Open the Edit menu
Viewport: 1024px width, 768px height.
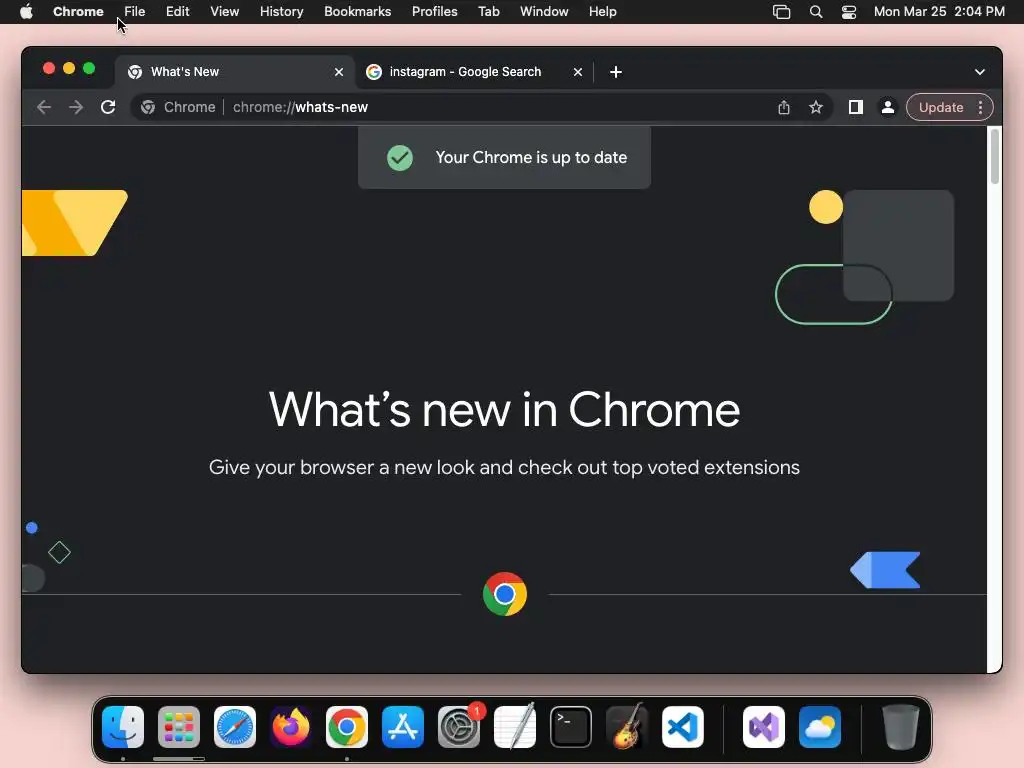[178, 12]
